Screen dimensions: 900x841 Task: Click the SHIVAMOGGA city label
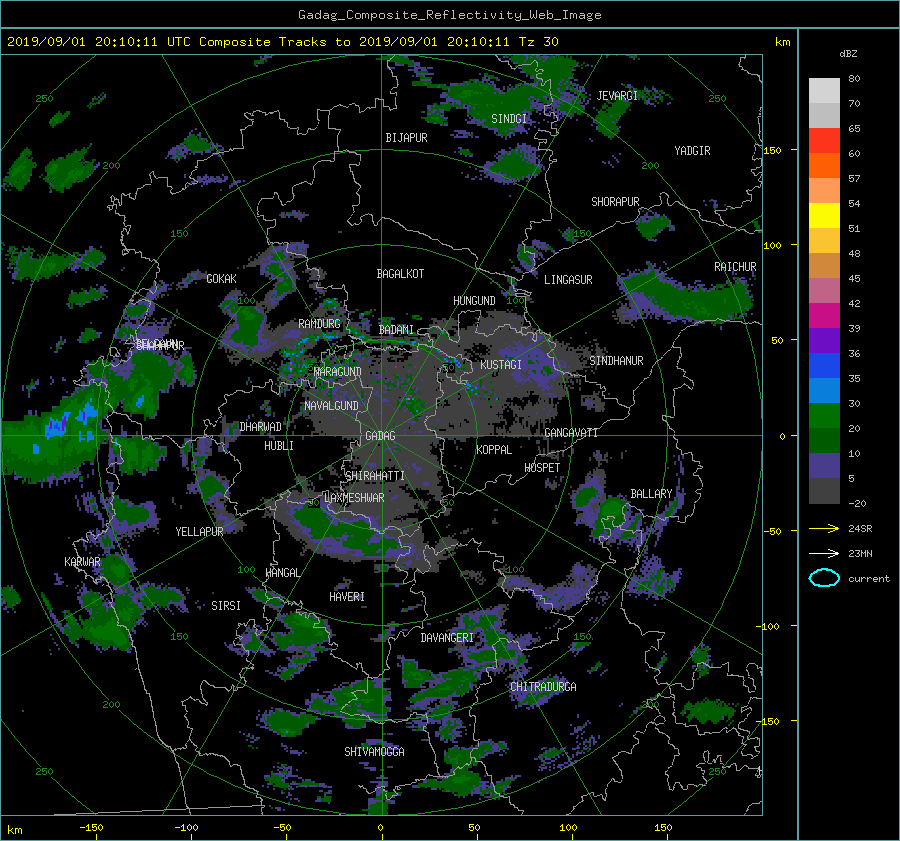click(x=374, y=752)
